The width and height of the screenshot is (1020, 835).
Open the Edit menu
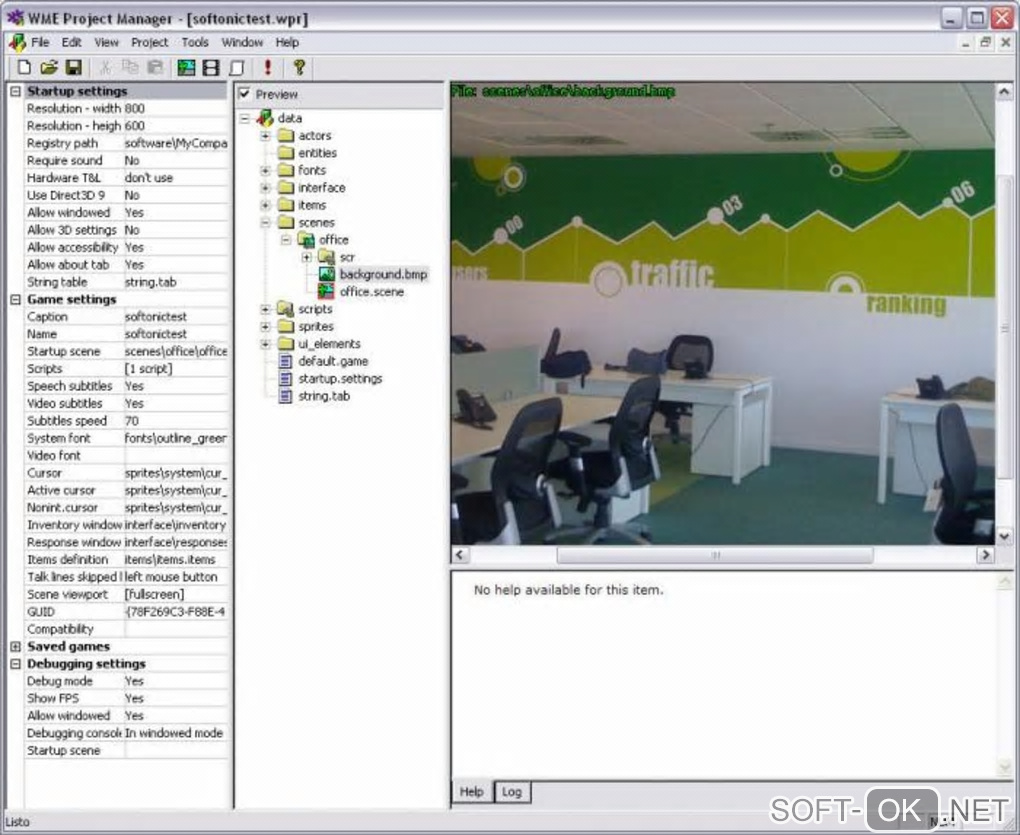coord(72,42)
